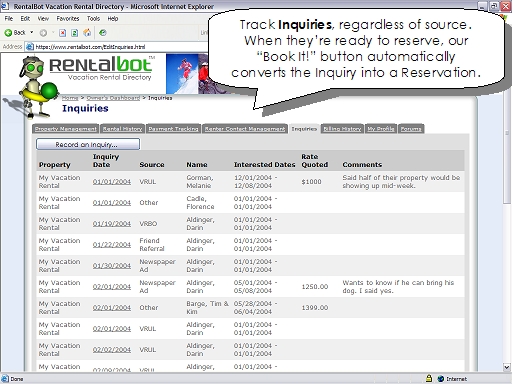This screenshot has width=512, height=385.
Task: Click the RentalBot robot mascot logo
Action: (x=35, y=87)
